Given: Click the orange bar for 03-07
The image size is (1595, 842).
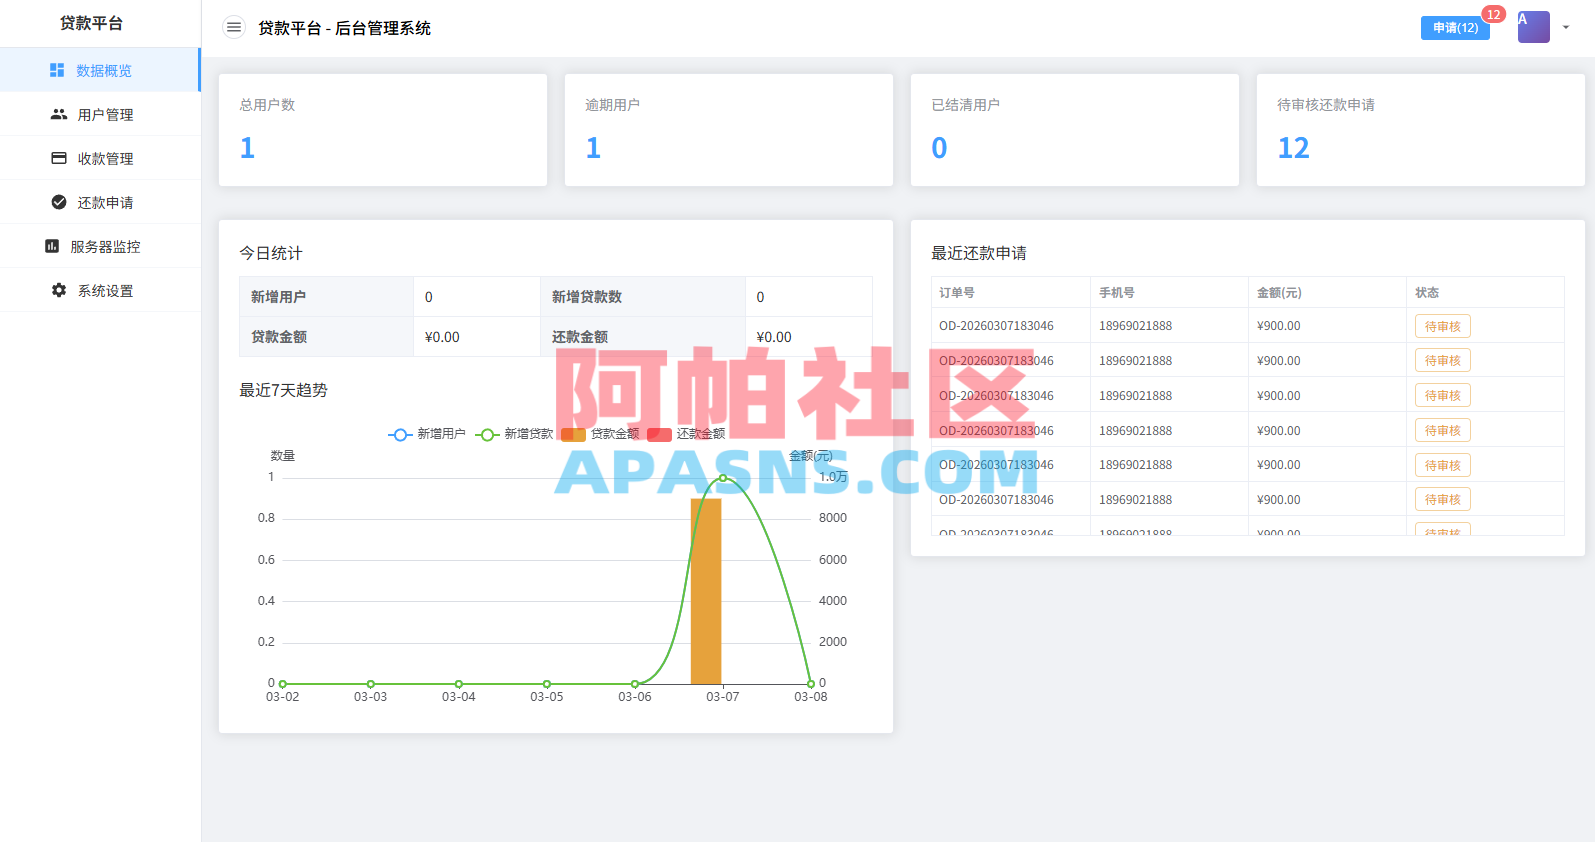Looking at the screenshot, I should (x=706, y=591).
